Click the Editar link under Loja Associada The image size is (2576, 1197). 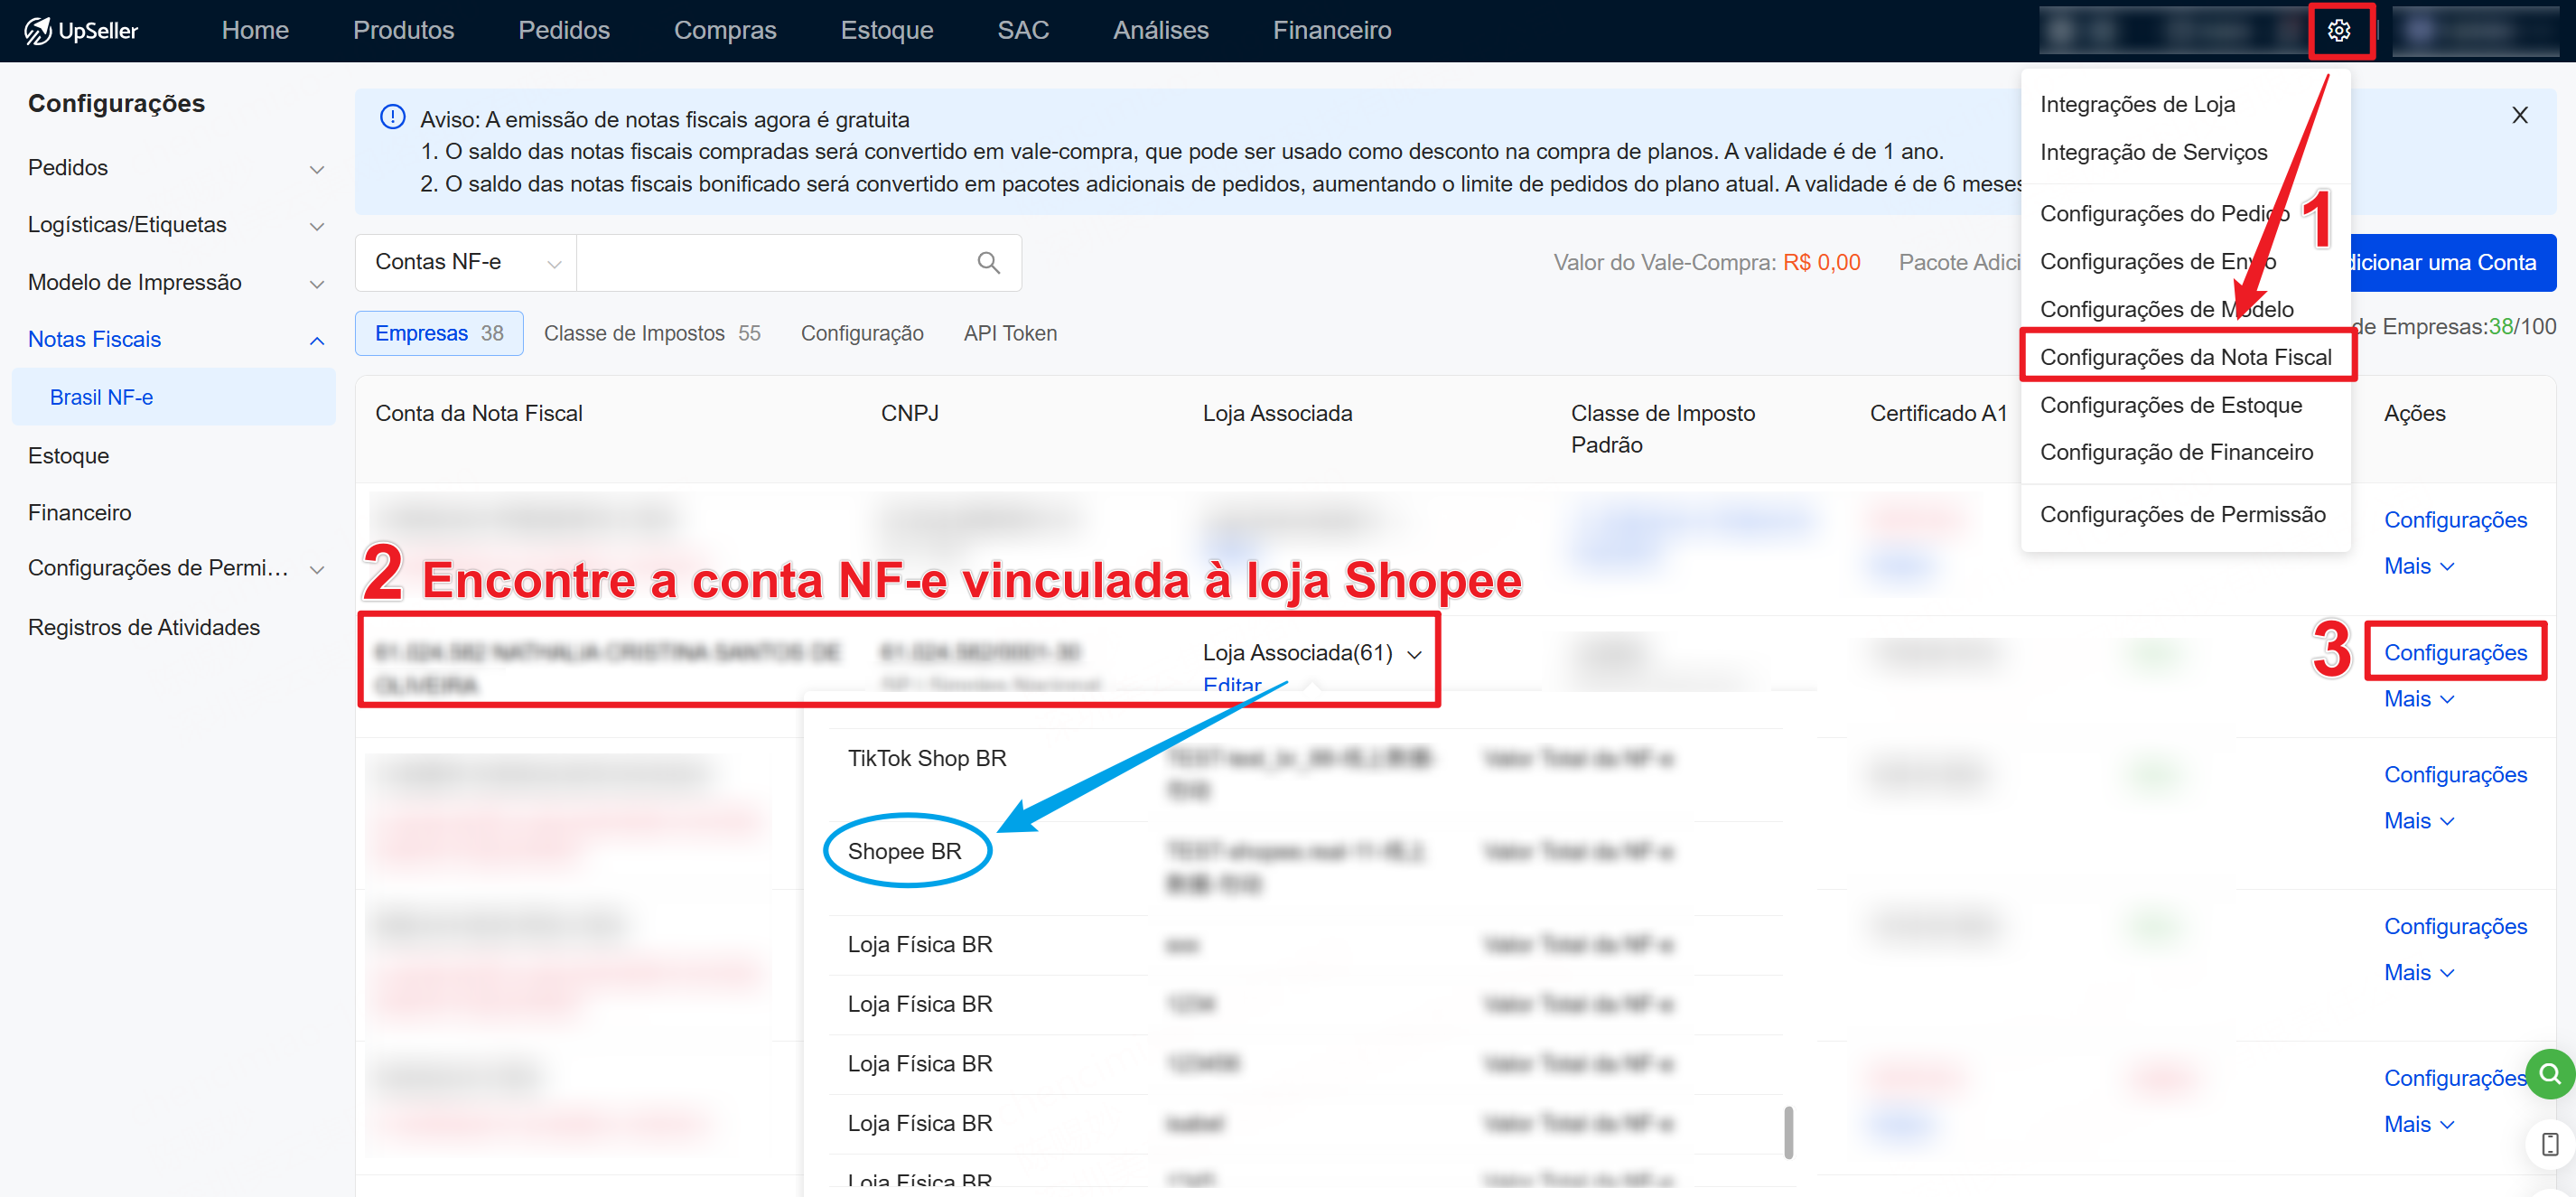1231,685
